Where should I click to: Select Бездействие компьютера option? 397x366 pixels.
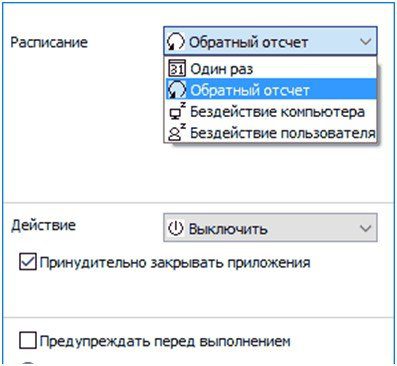(x=271, y=111)
